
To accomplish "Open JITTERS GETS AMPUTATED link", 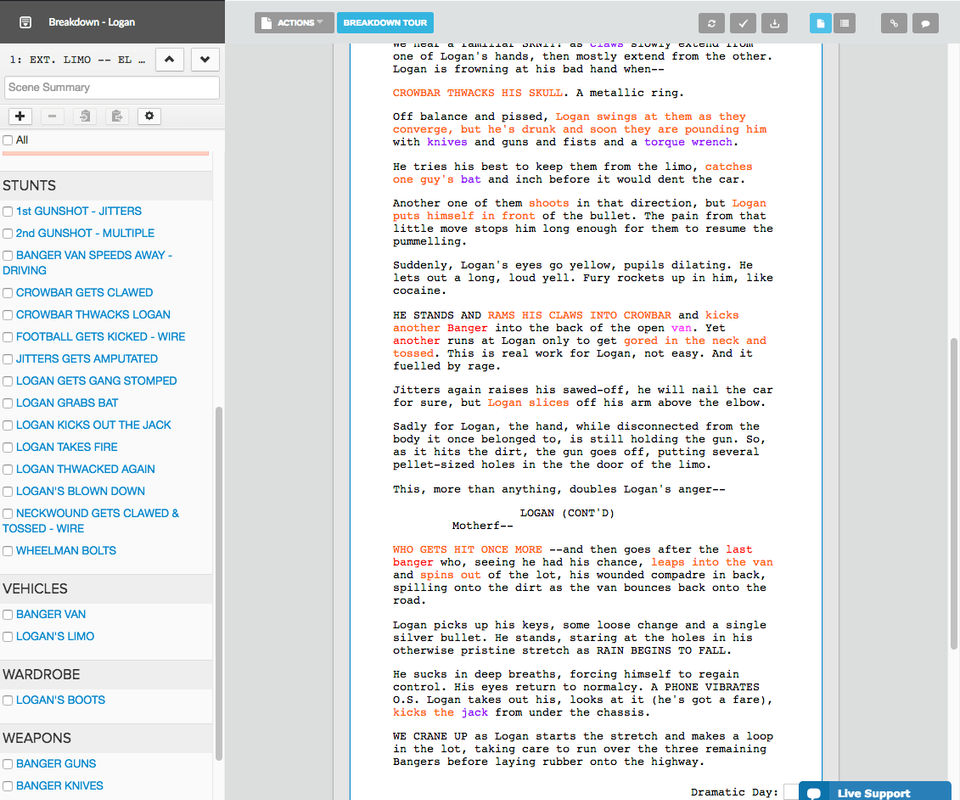I will tap(87, 359).
